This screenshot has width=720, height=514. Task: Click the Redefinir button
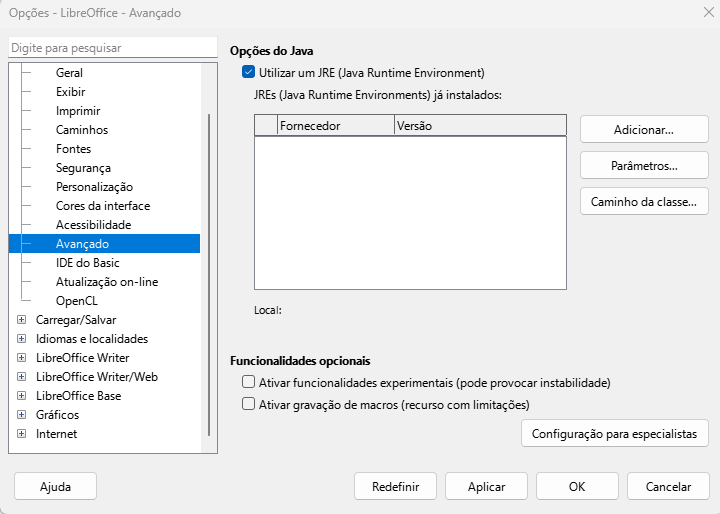(395, 486)
